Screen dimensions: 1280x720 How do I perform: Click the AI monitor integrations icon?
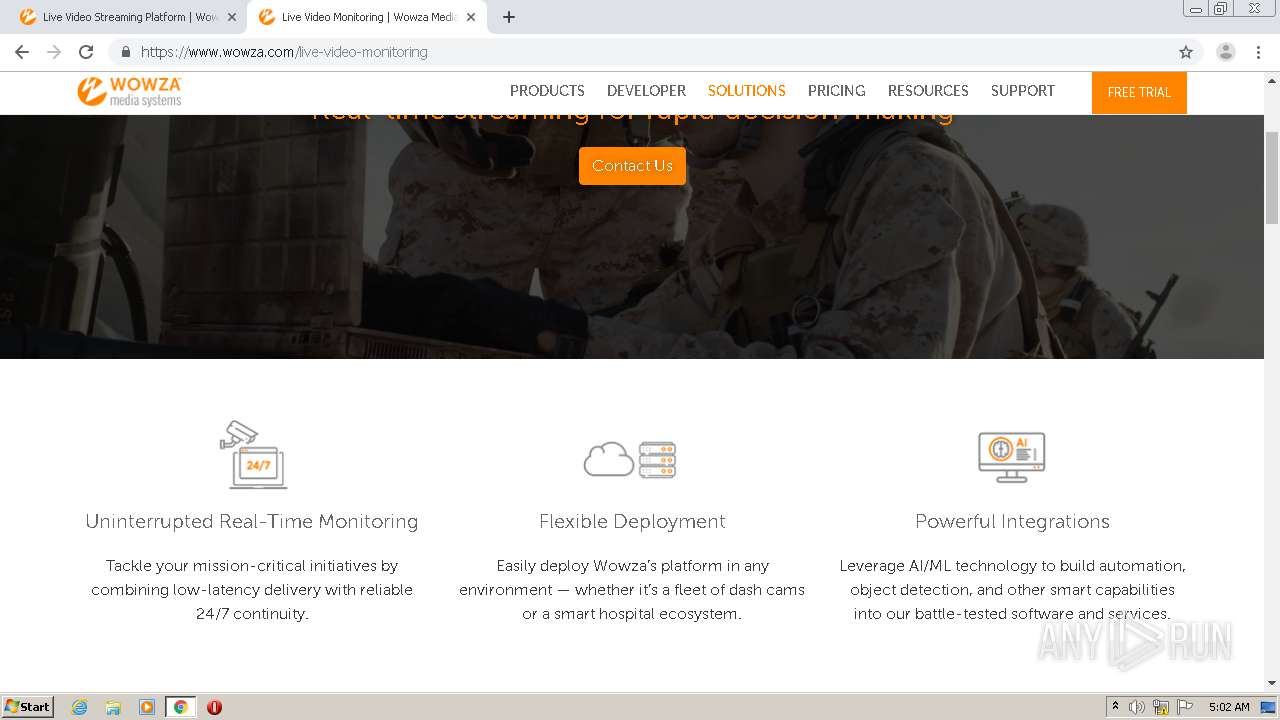(1011, 457)
